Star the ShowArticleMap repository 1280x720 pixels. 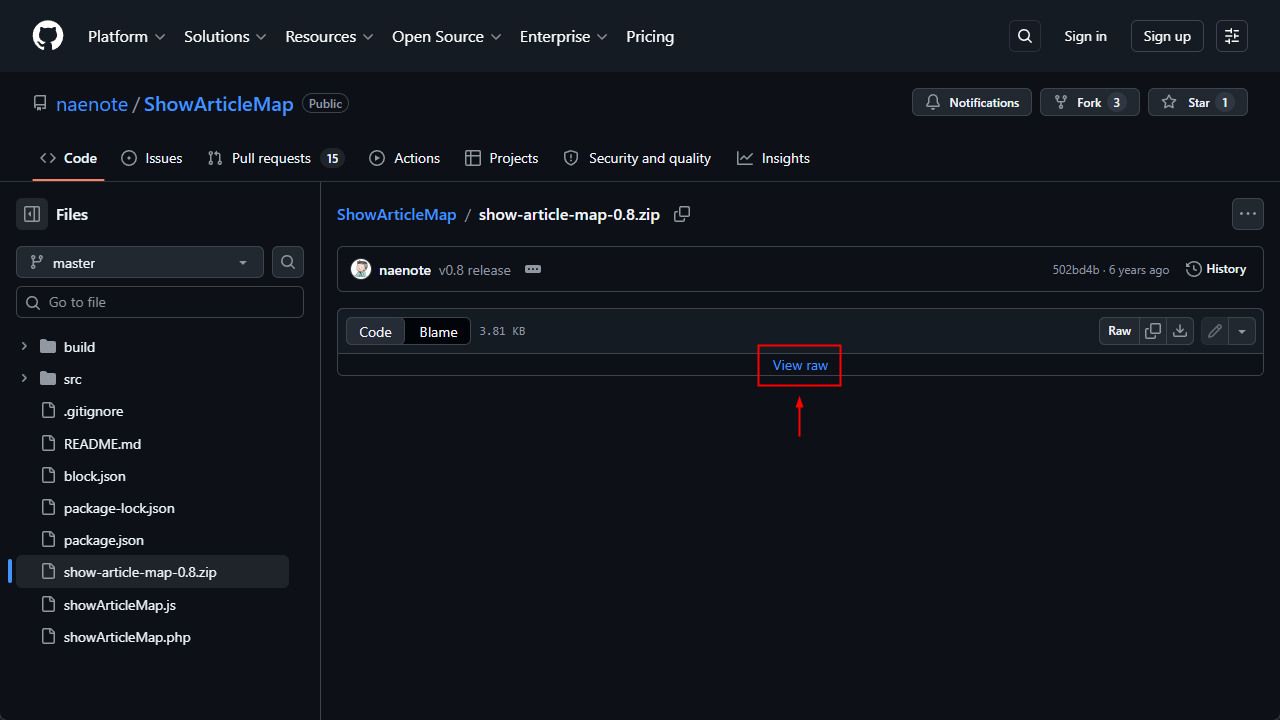tap(1198, 102)
